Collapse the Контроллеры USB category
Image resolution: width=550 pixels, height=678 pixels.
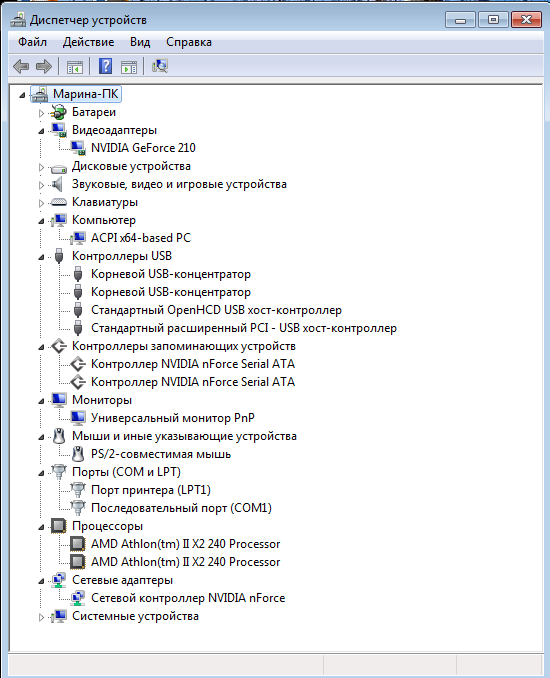tap(41, 257)
